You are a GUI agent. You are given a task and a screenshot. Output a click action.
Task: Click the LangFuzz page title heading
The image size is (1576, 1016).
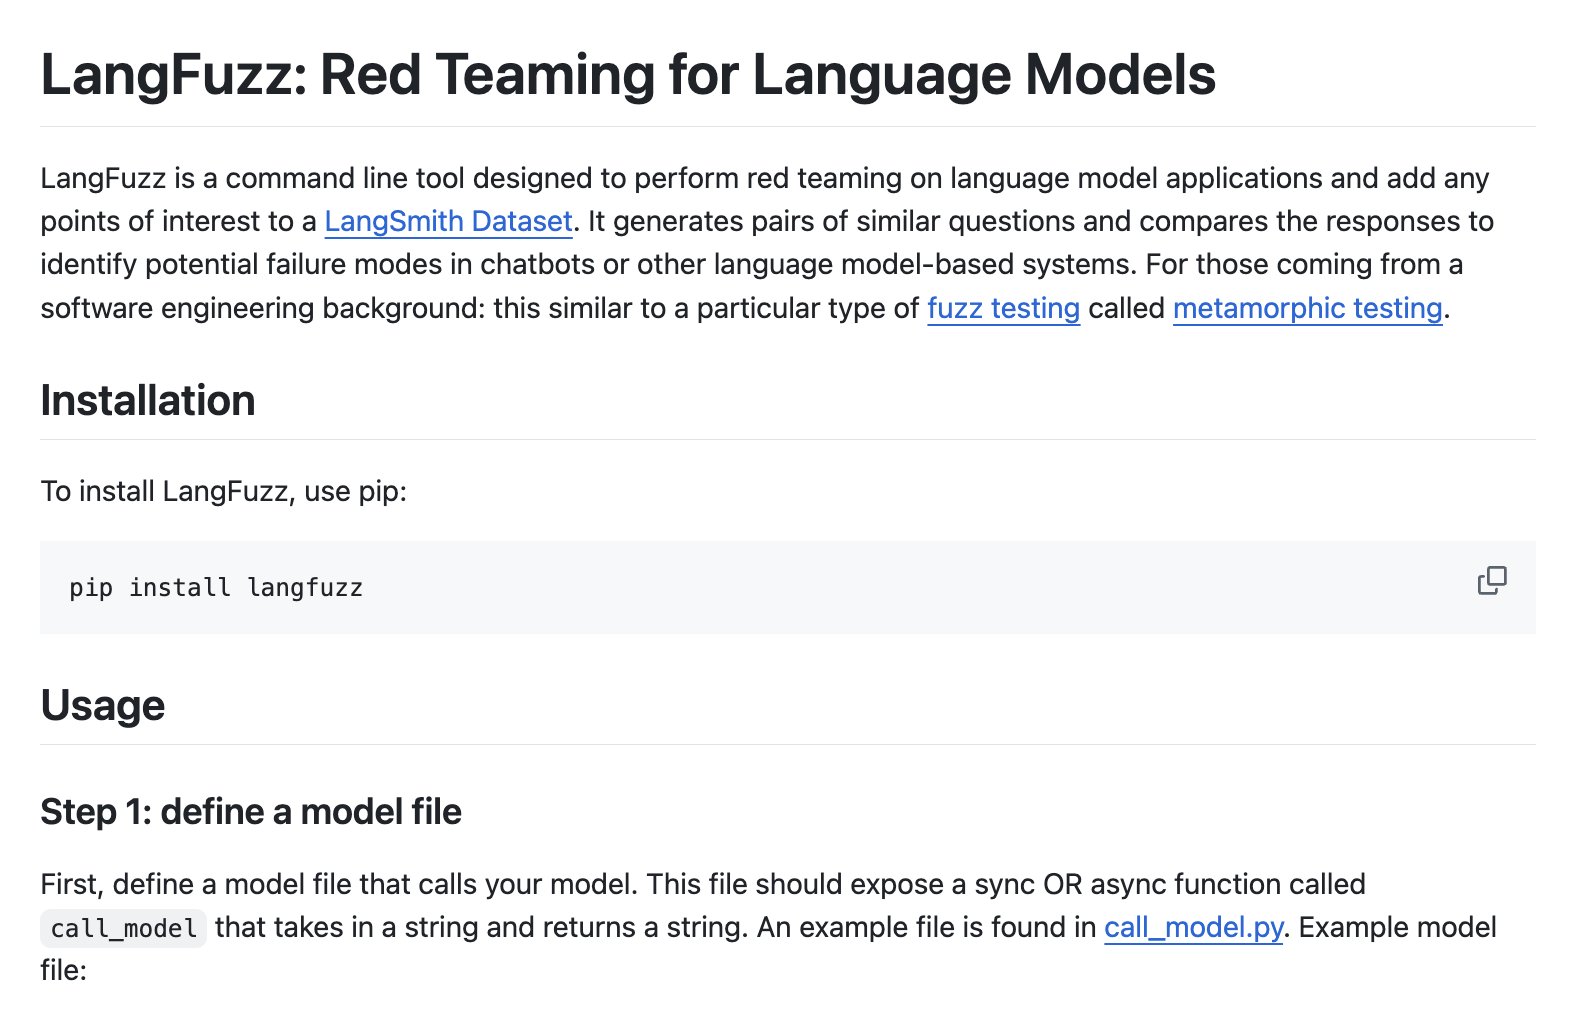pos(628,75)
